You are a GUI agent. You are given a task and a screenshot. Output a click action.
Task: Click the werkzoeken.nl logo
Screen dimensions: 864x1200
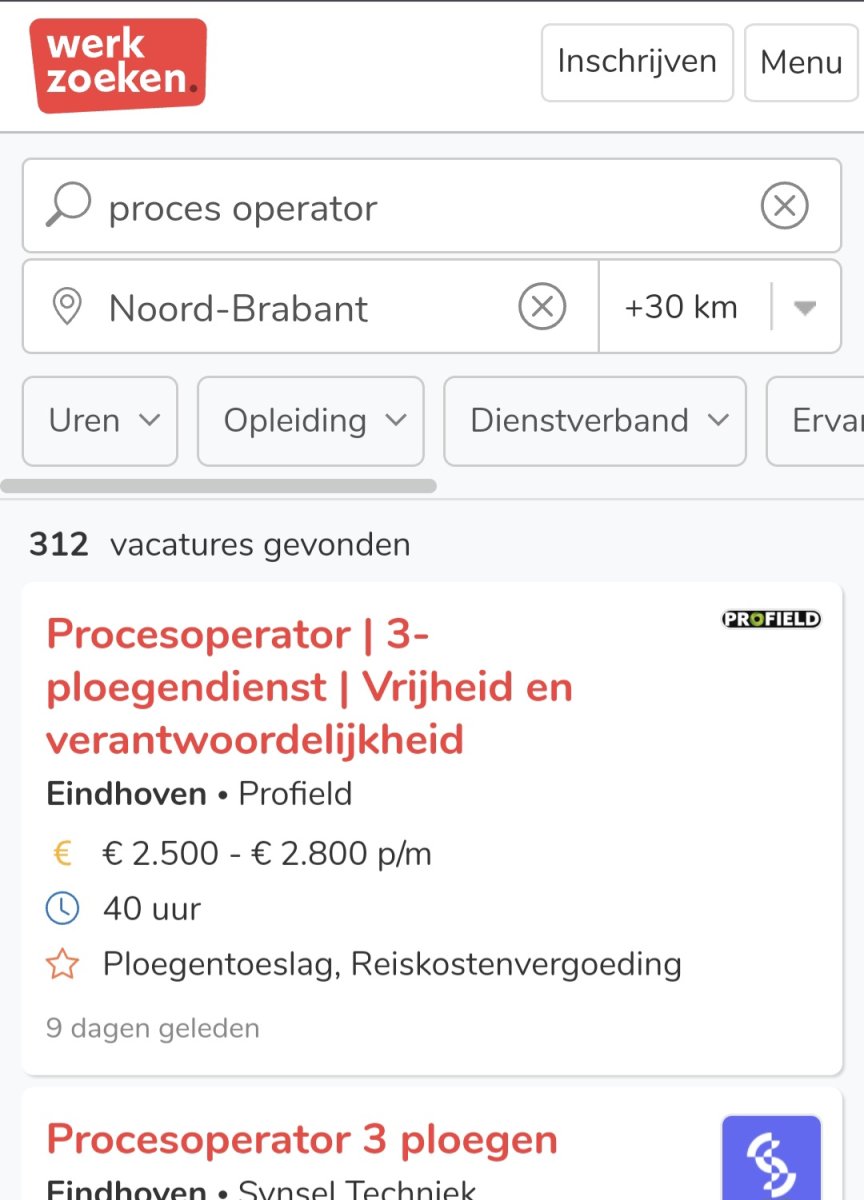(118, 62)
